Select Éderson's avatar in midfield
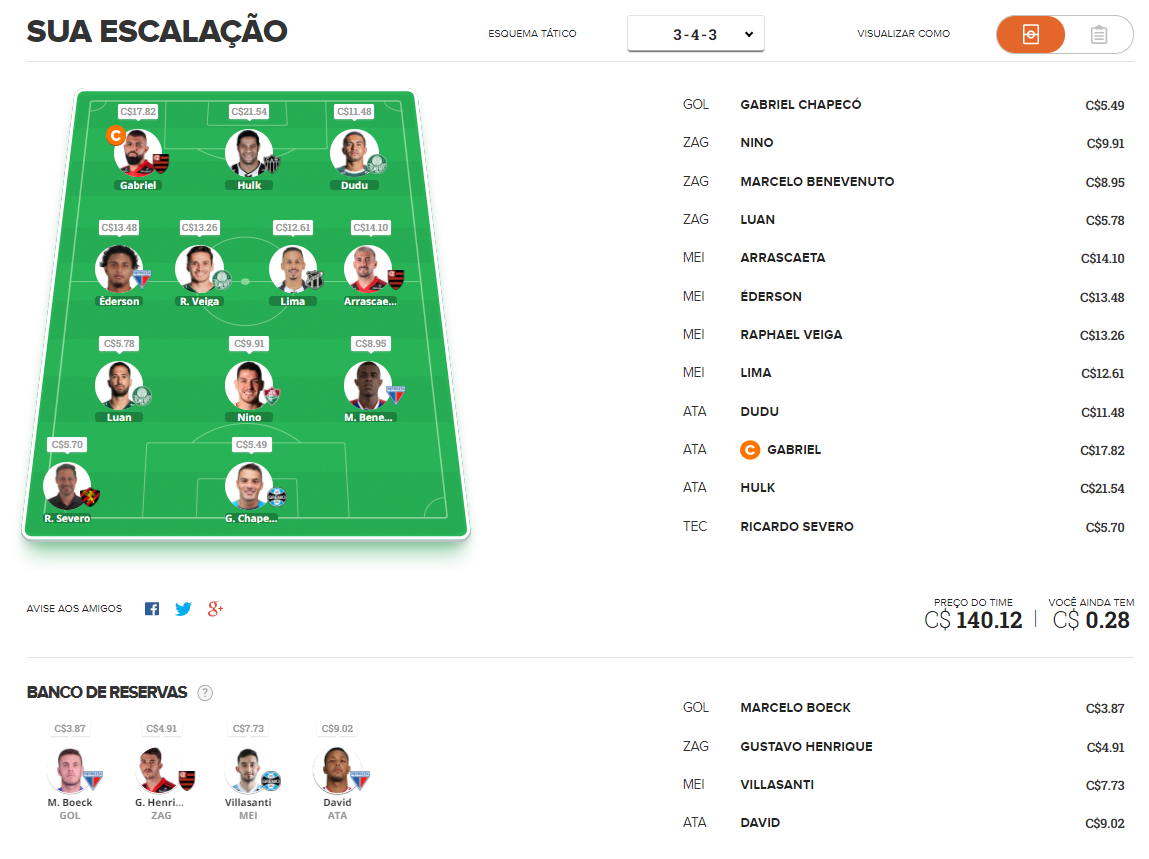Viewport: 1149px width, 859px height. 119,269
